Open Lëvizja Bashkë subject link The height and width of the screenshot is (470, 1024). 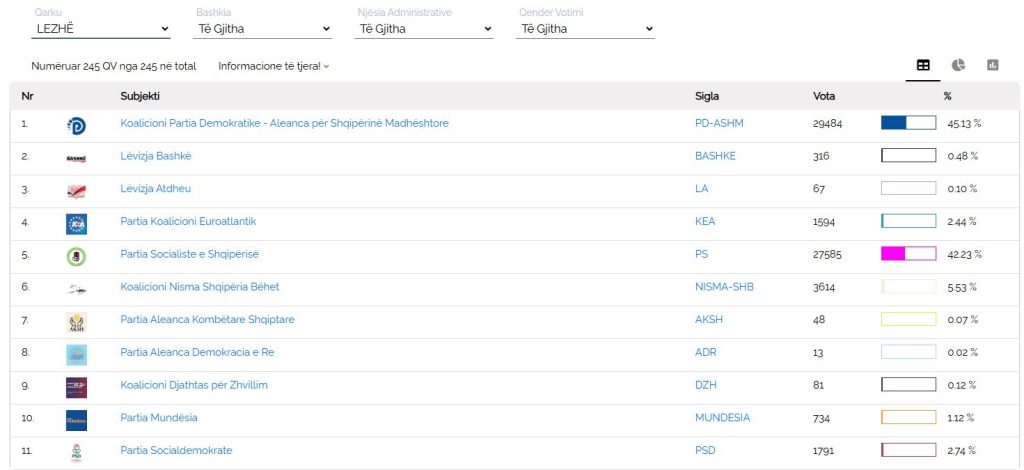(x=156, y=156)
